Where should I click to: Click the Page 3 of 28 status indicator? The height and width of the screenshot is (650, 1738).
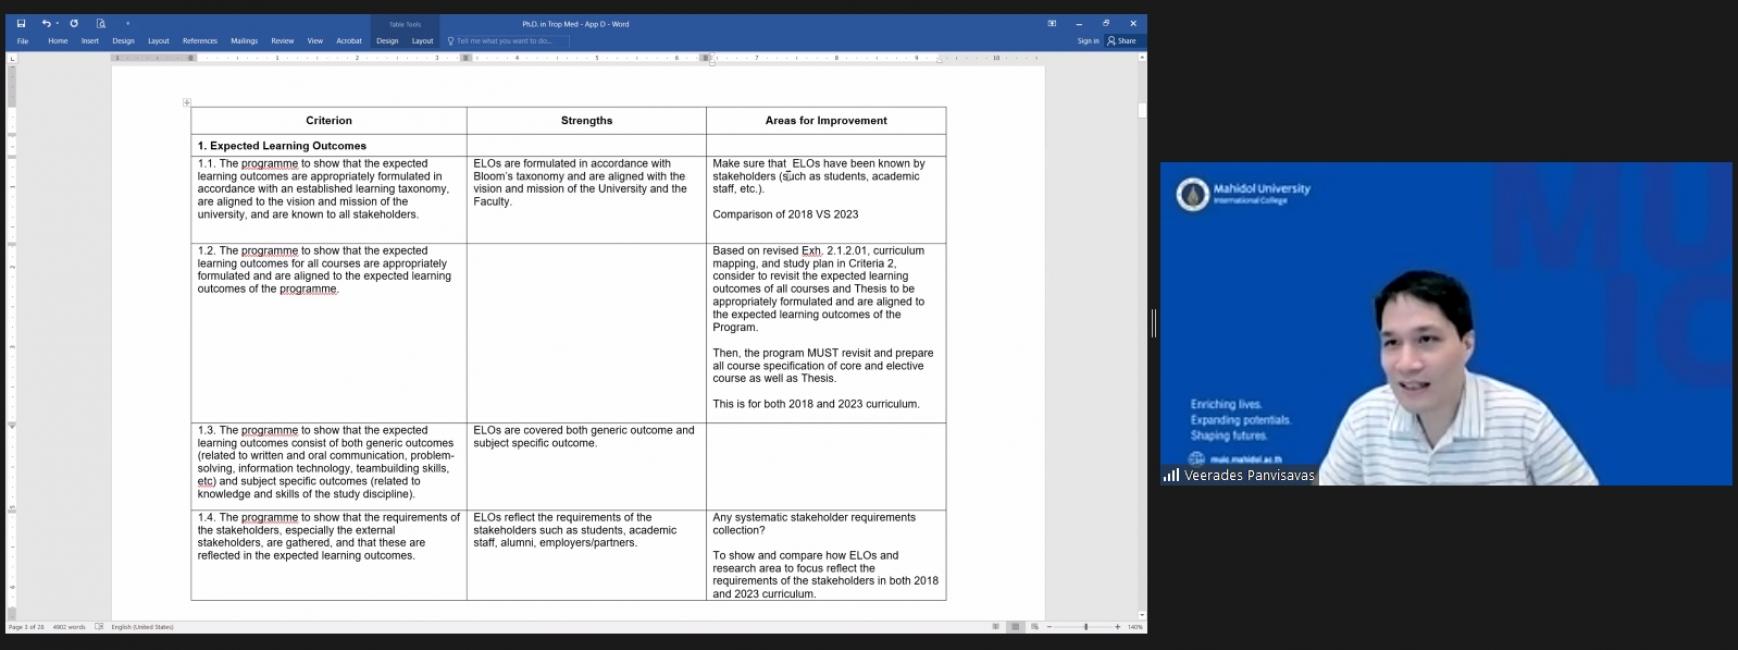click(x=26, y=627)
